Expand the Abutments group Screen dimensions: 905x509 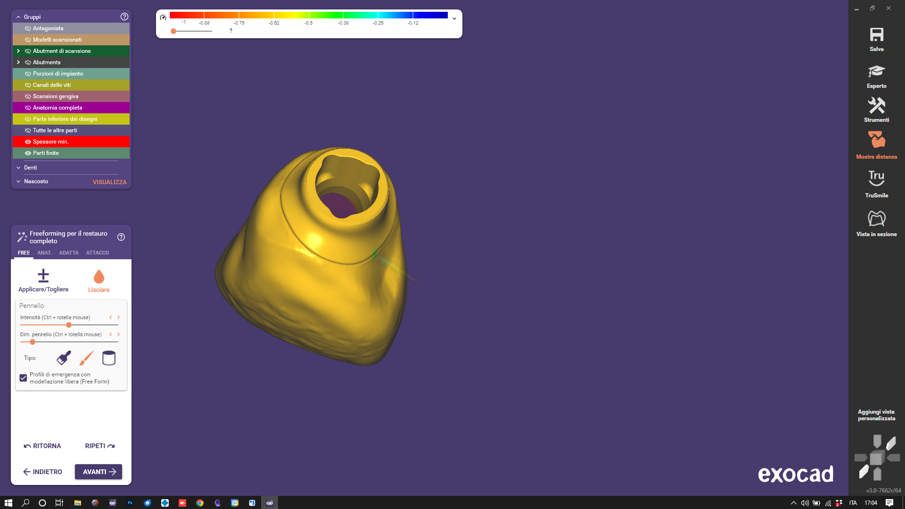[x=18, y=62]
